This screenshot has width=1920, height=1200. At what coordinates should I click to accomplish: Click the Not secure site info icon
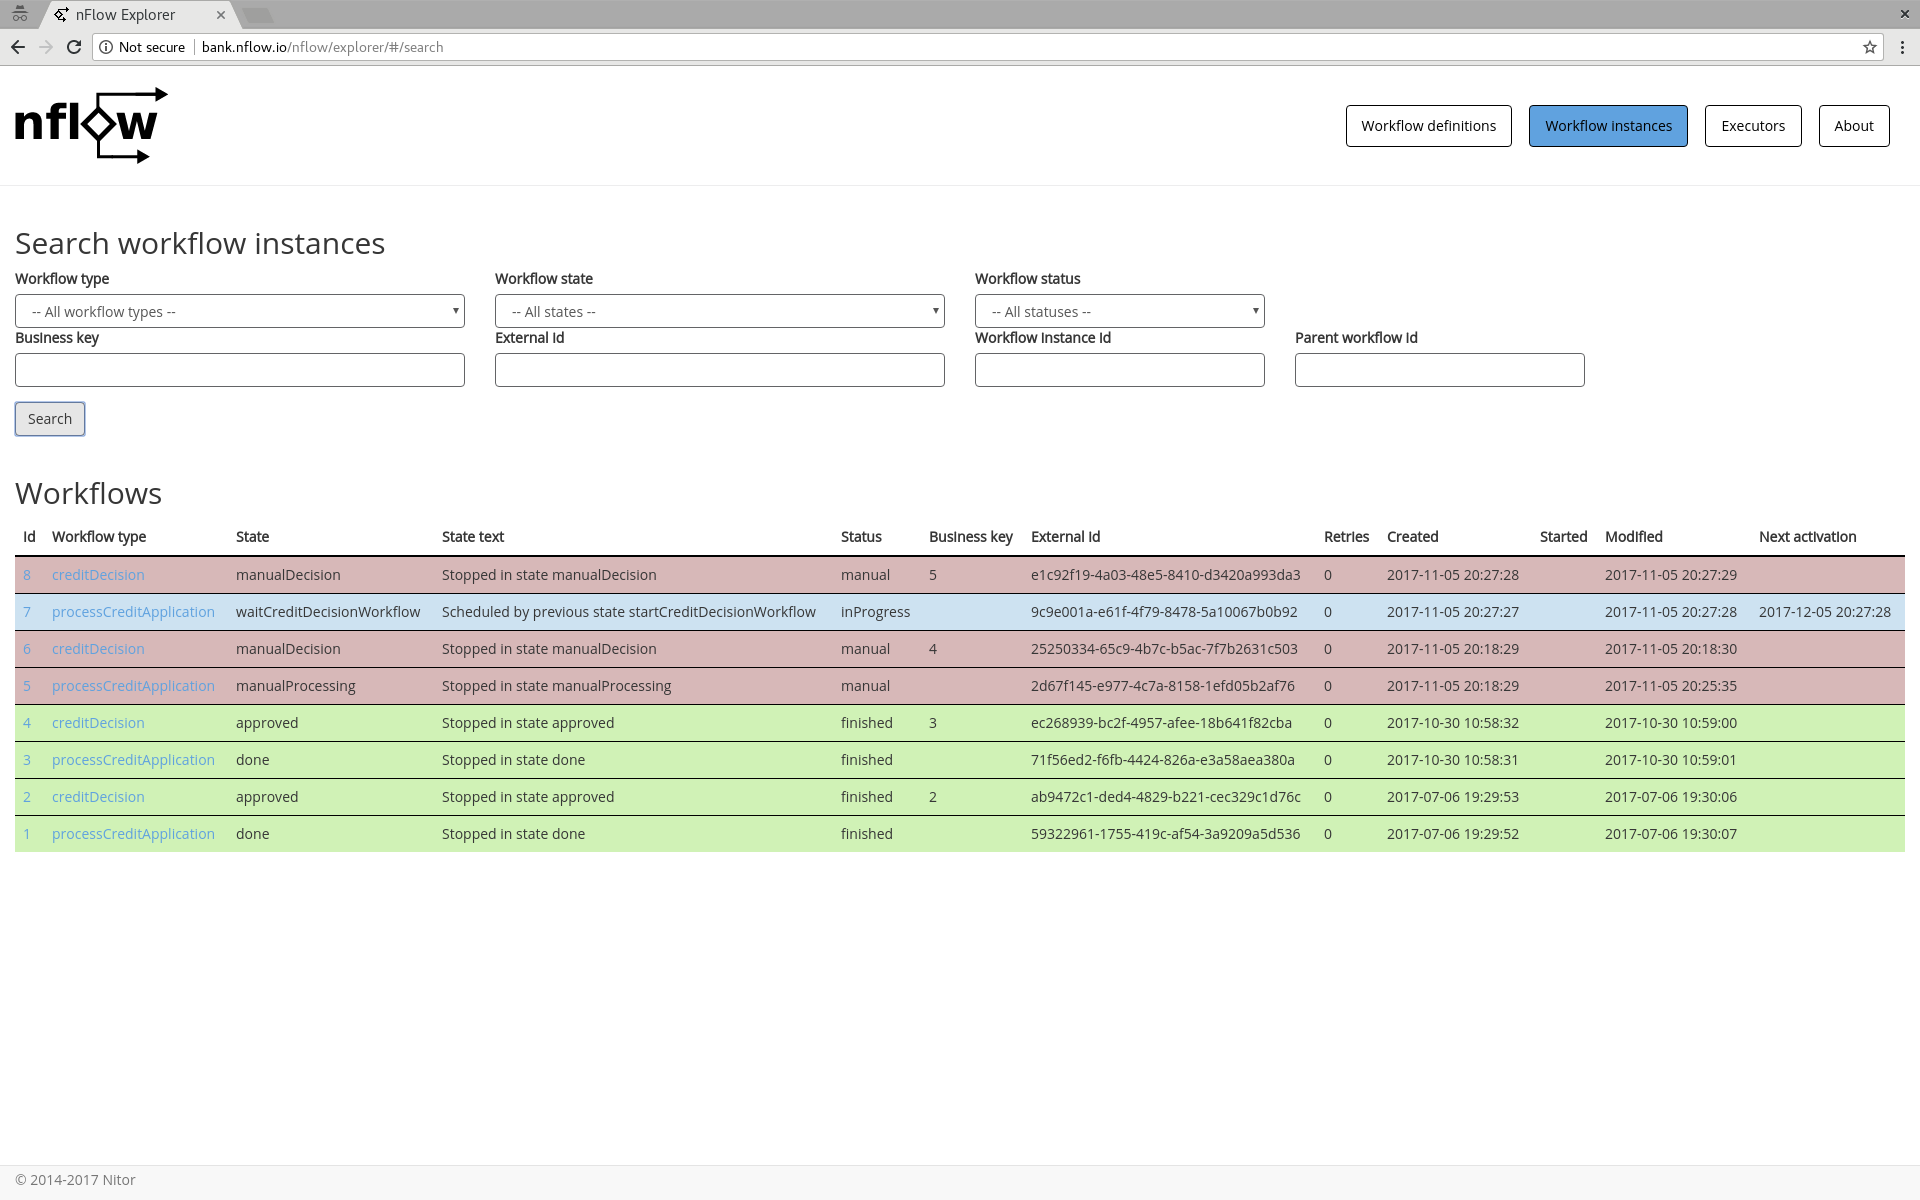[x=106, y=47]
